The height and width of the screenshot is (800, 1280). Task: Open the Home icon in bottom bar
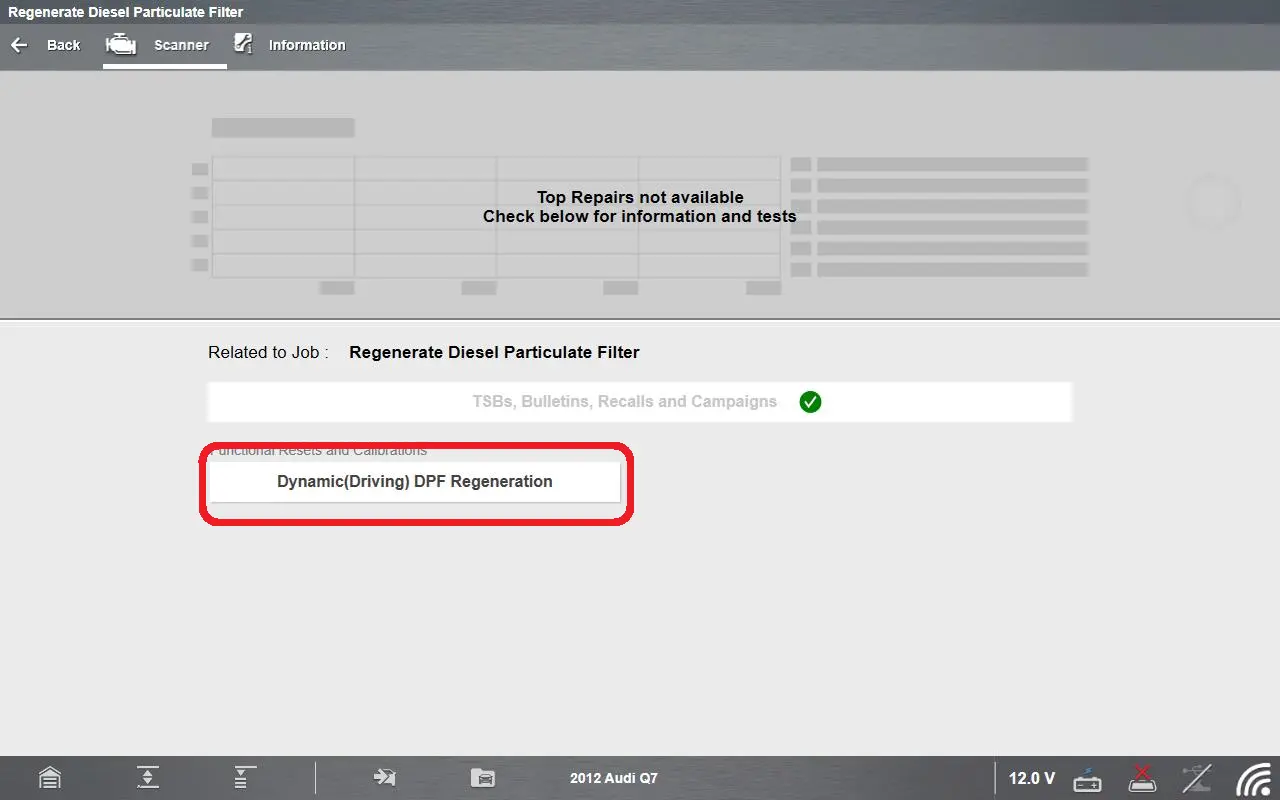[49, 778]
